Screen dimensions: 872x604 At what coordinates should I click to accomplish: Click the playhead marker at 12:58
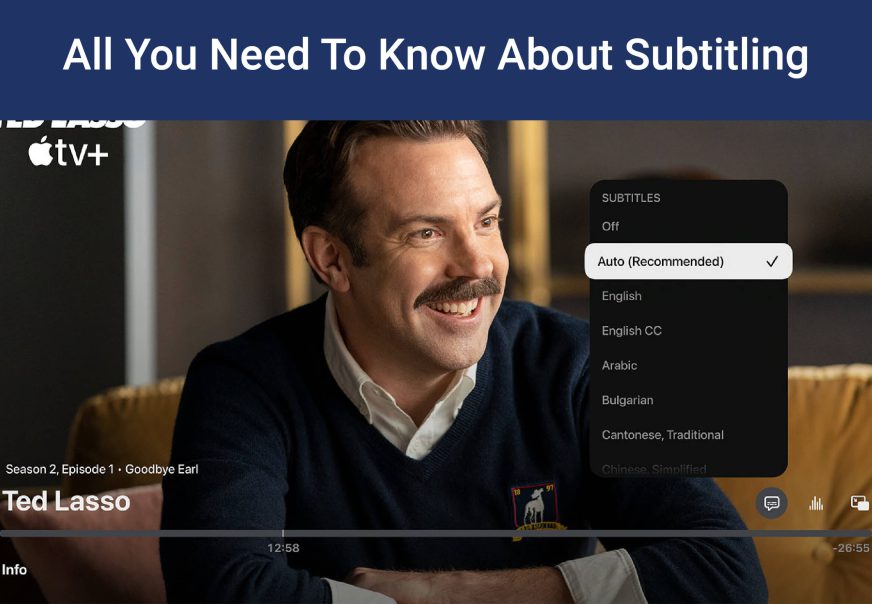[x=283, y=533]
